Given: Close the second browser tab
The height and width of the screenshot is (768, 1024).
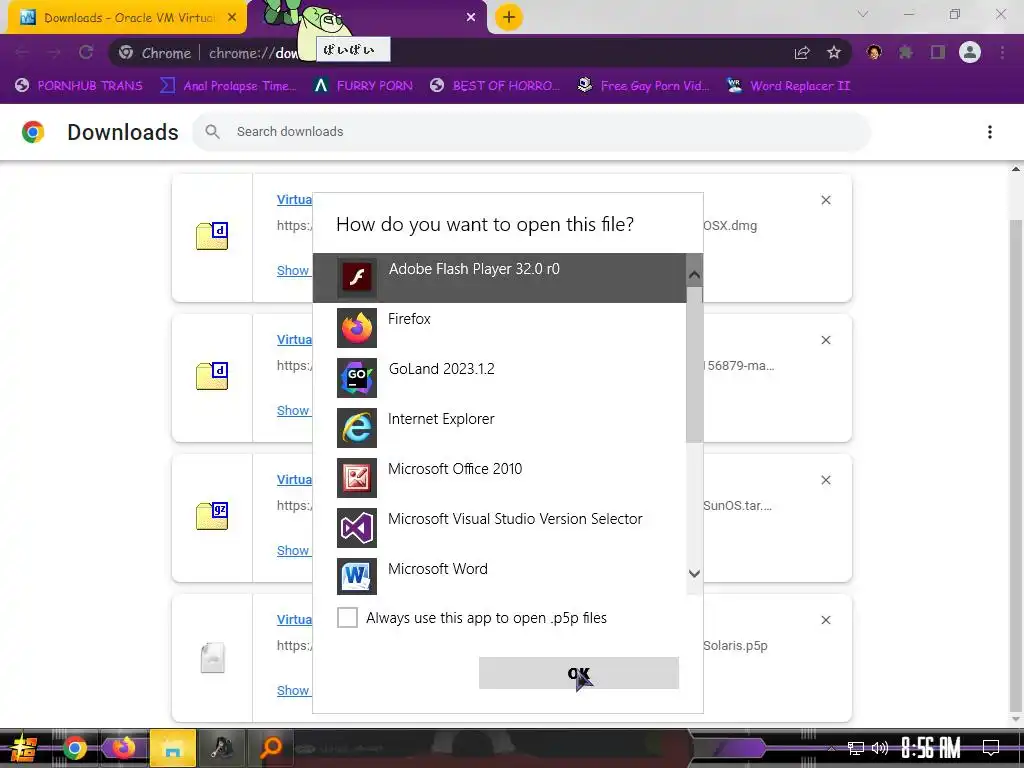Looking at the screenshot, I should 471,18.
